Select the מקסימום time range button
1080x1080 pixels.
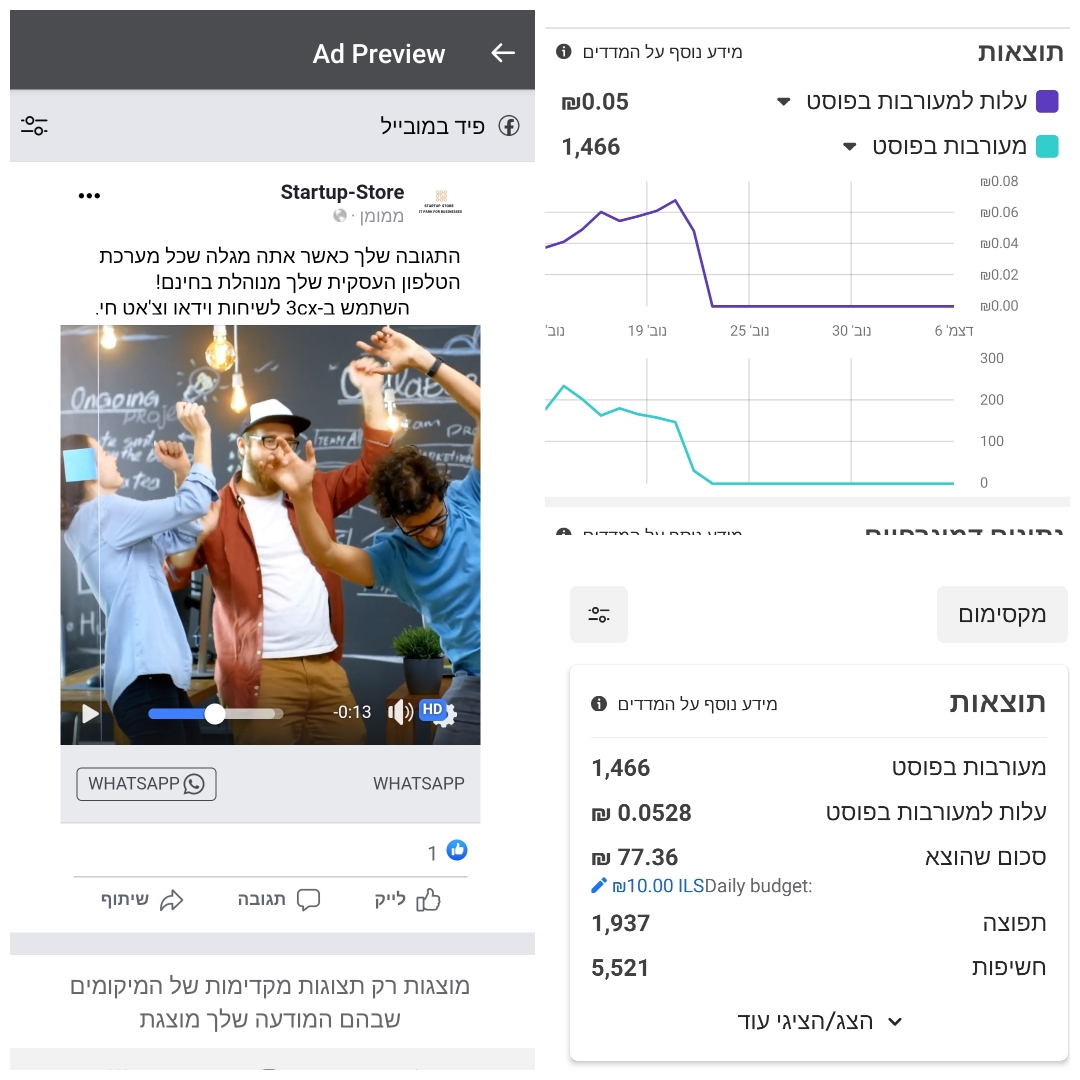[x=1002, y=614]
